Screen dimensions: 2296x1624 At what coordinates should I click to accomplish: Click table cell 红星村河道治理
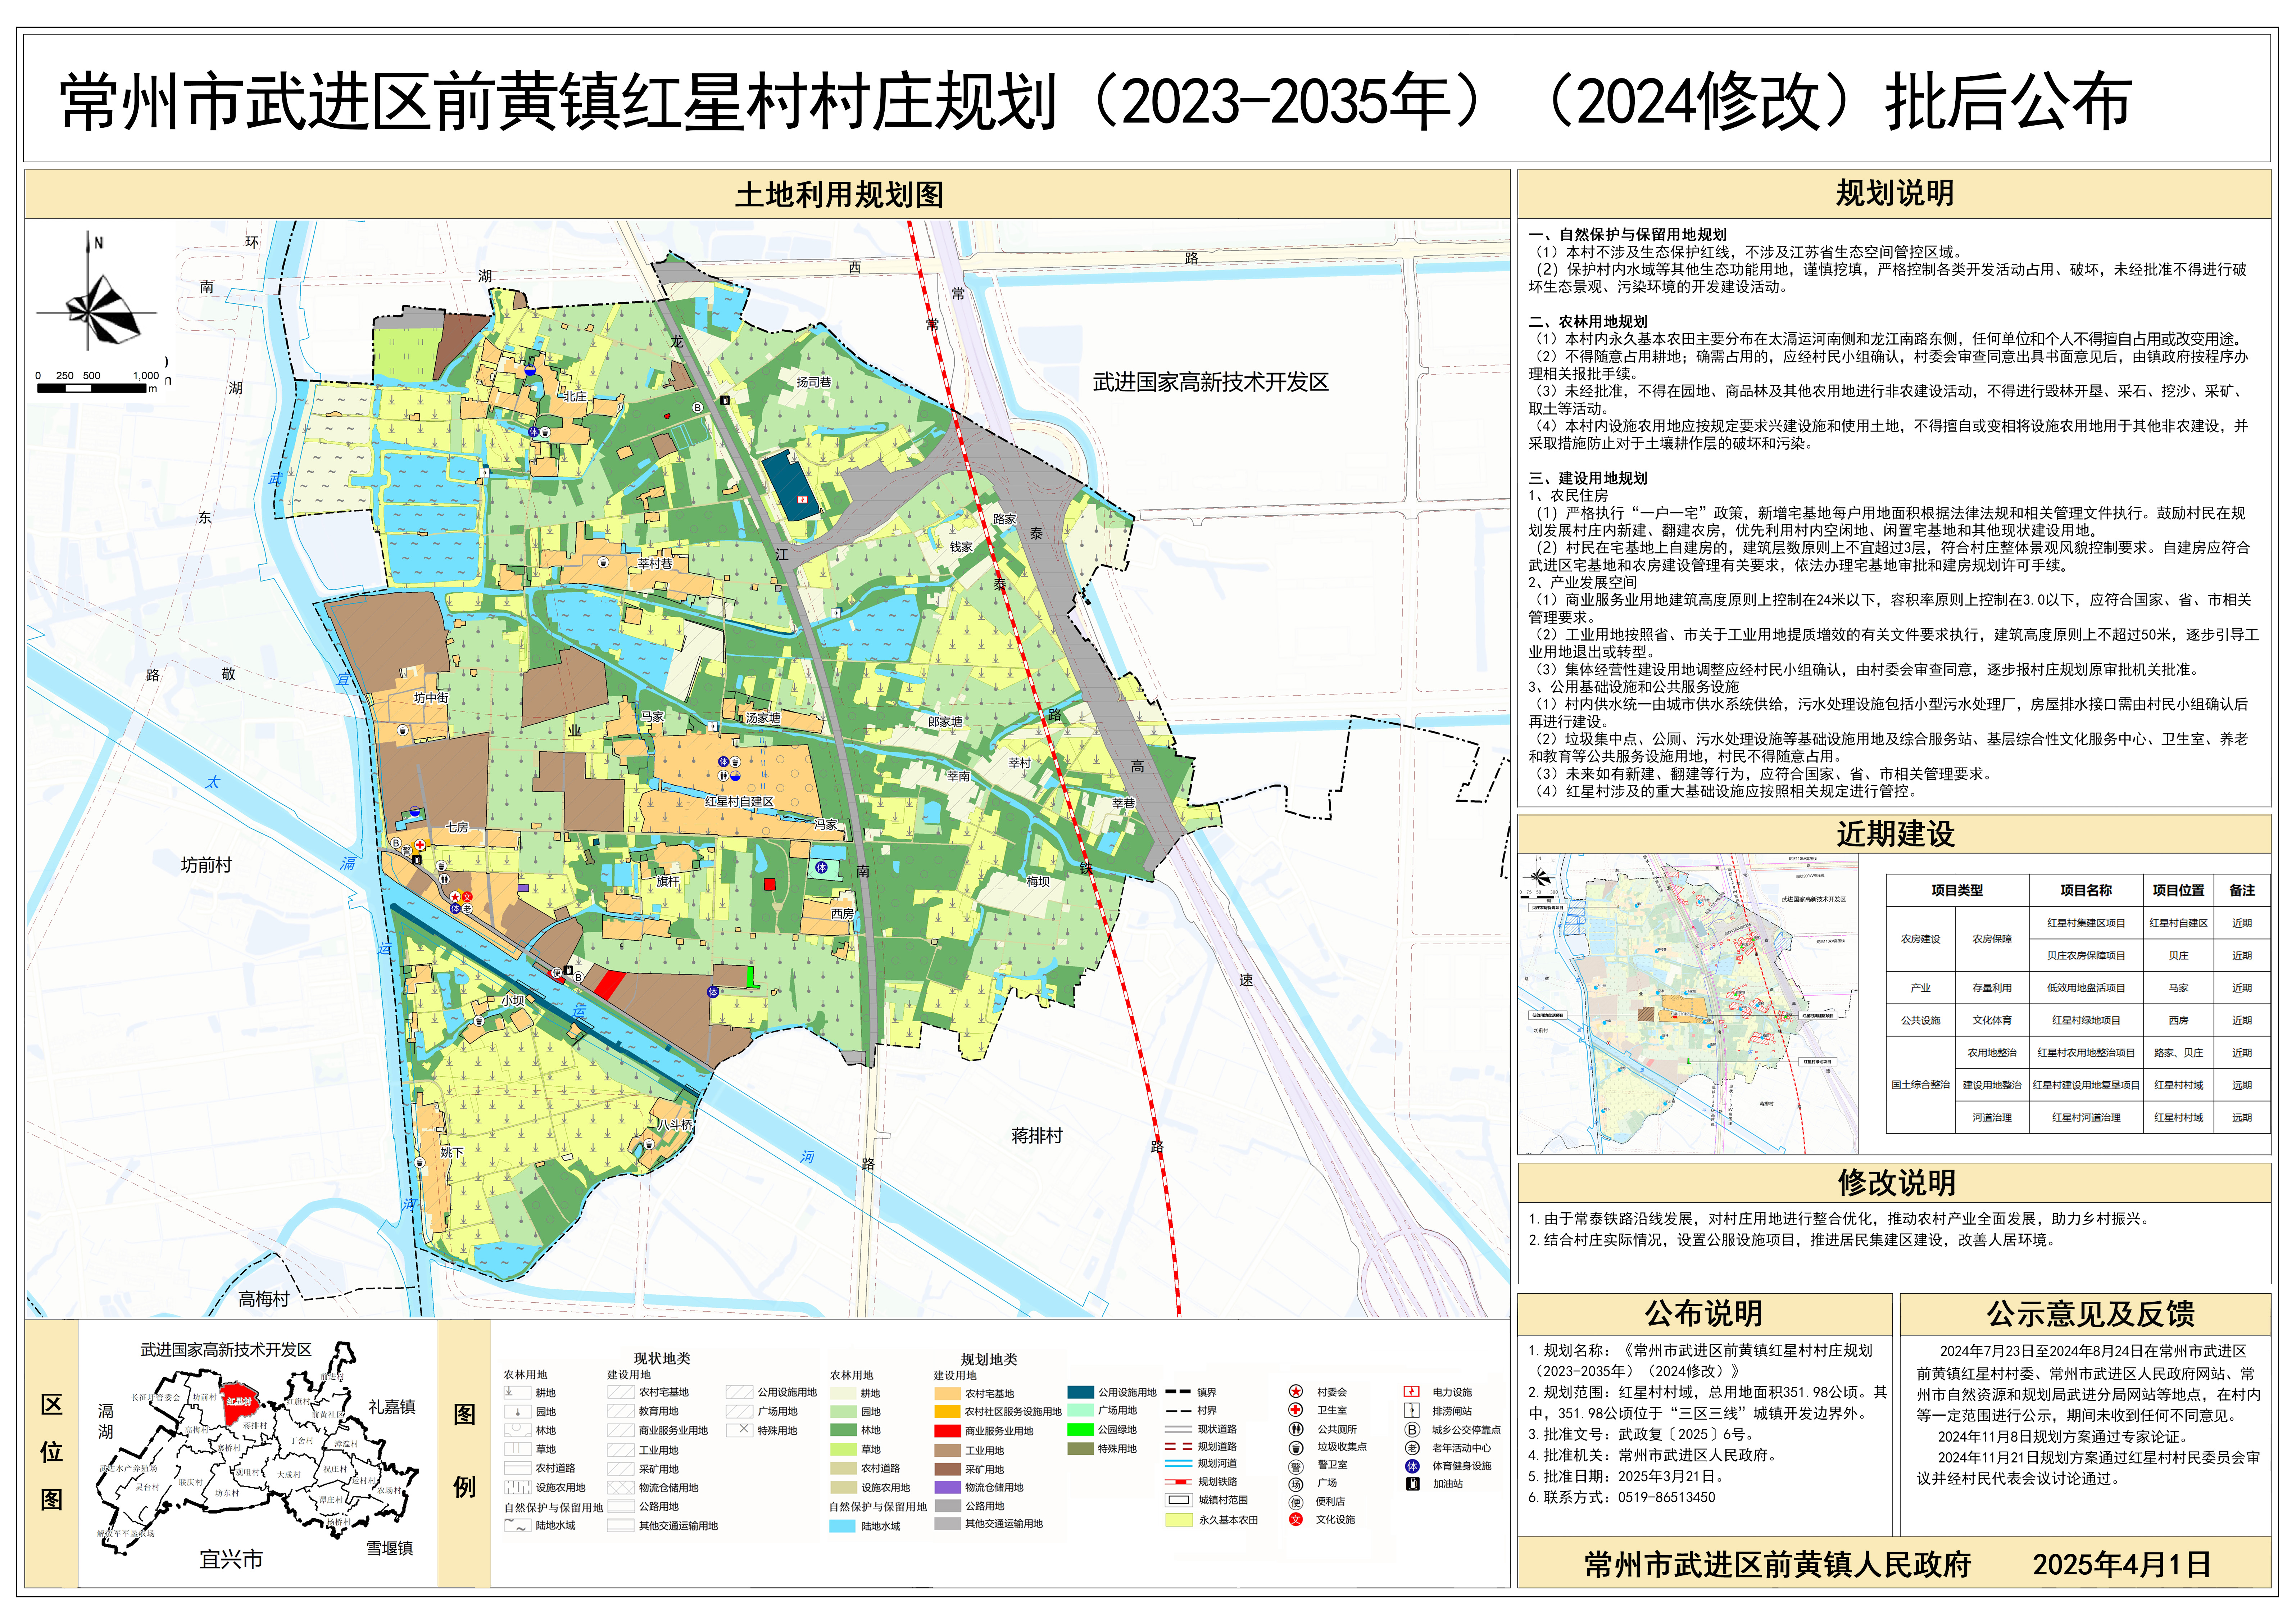click(x=2086, y=1117)
